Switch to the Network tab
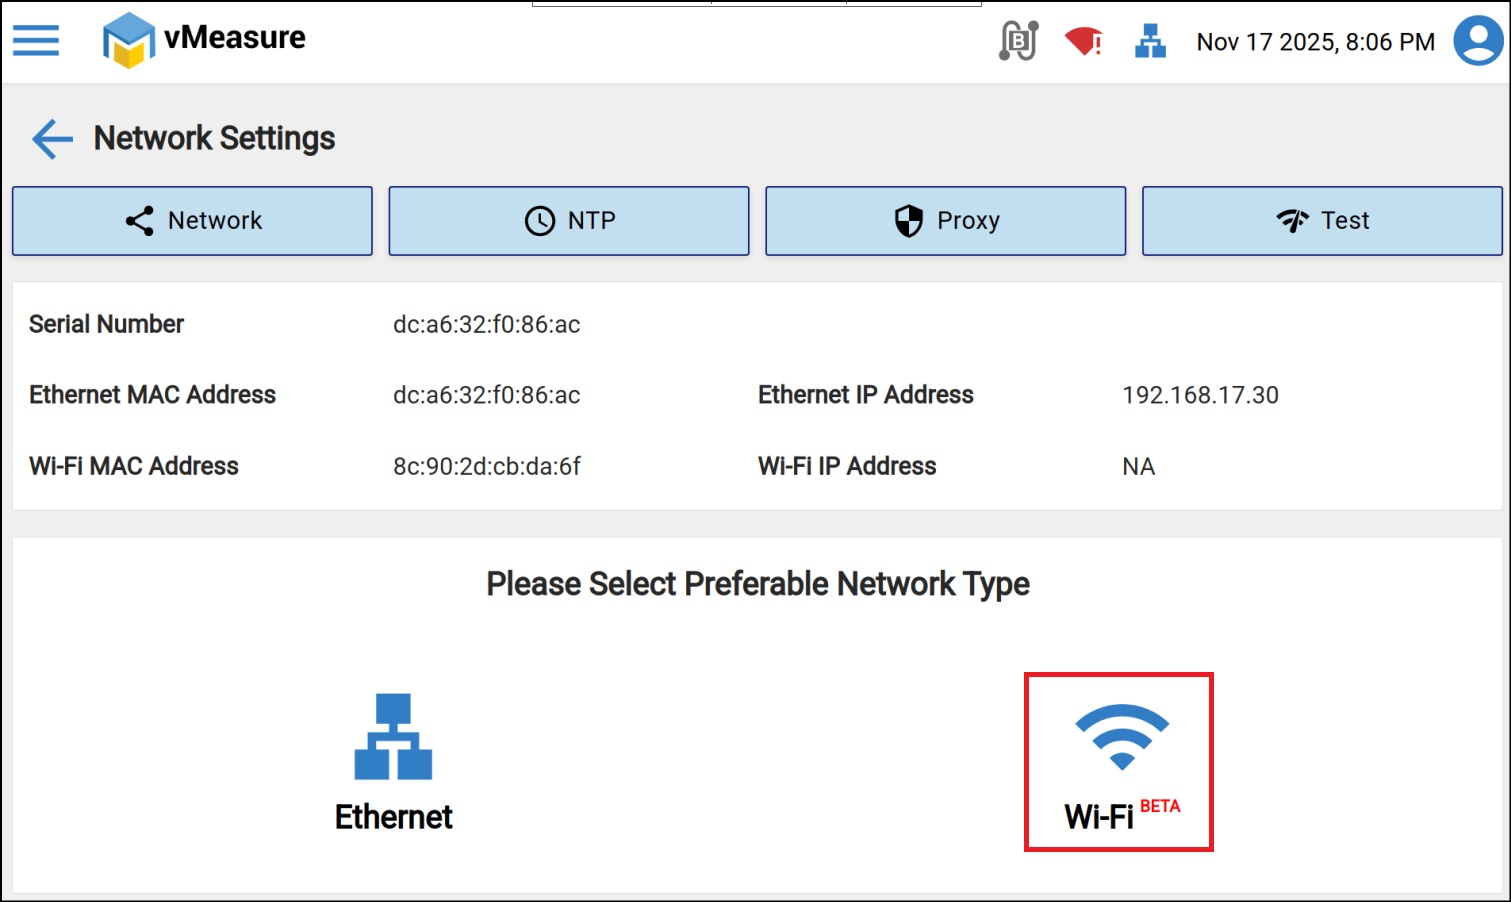Viewport: 1511px width, 902px height. (192, 221)
